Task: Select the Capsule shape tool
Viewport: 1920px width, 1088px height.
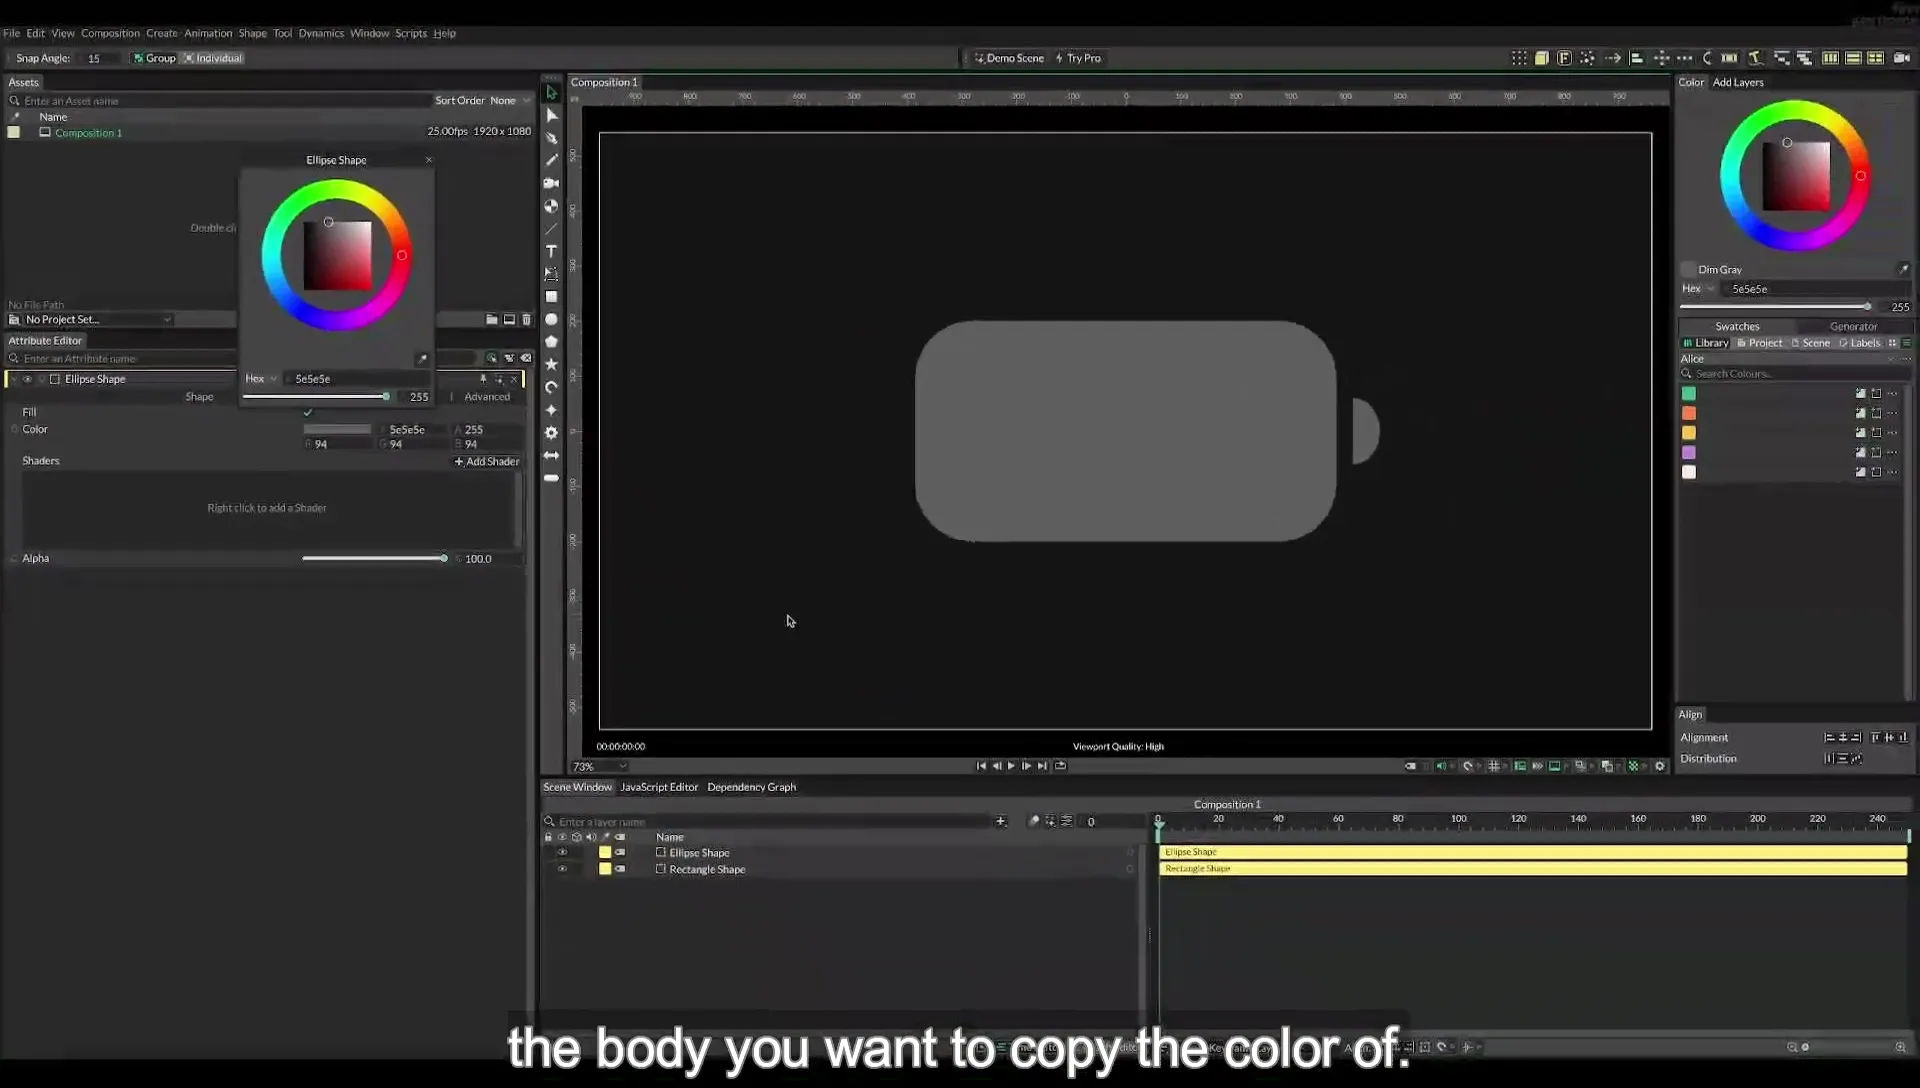Action: 551,478
